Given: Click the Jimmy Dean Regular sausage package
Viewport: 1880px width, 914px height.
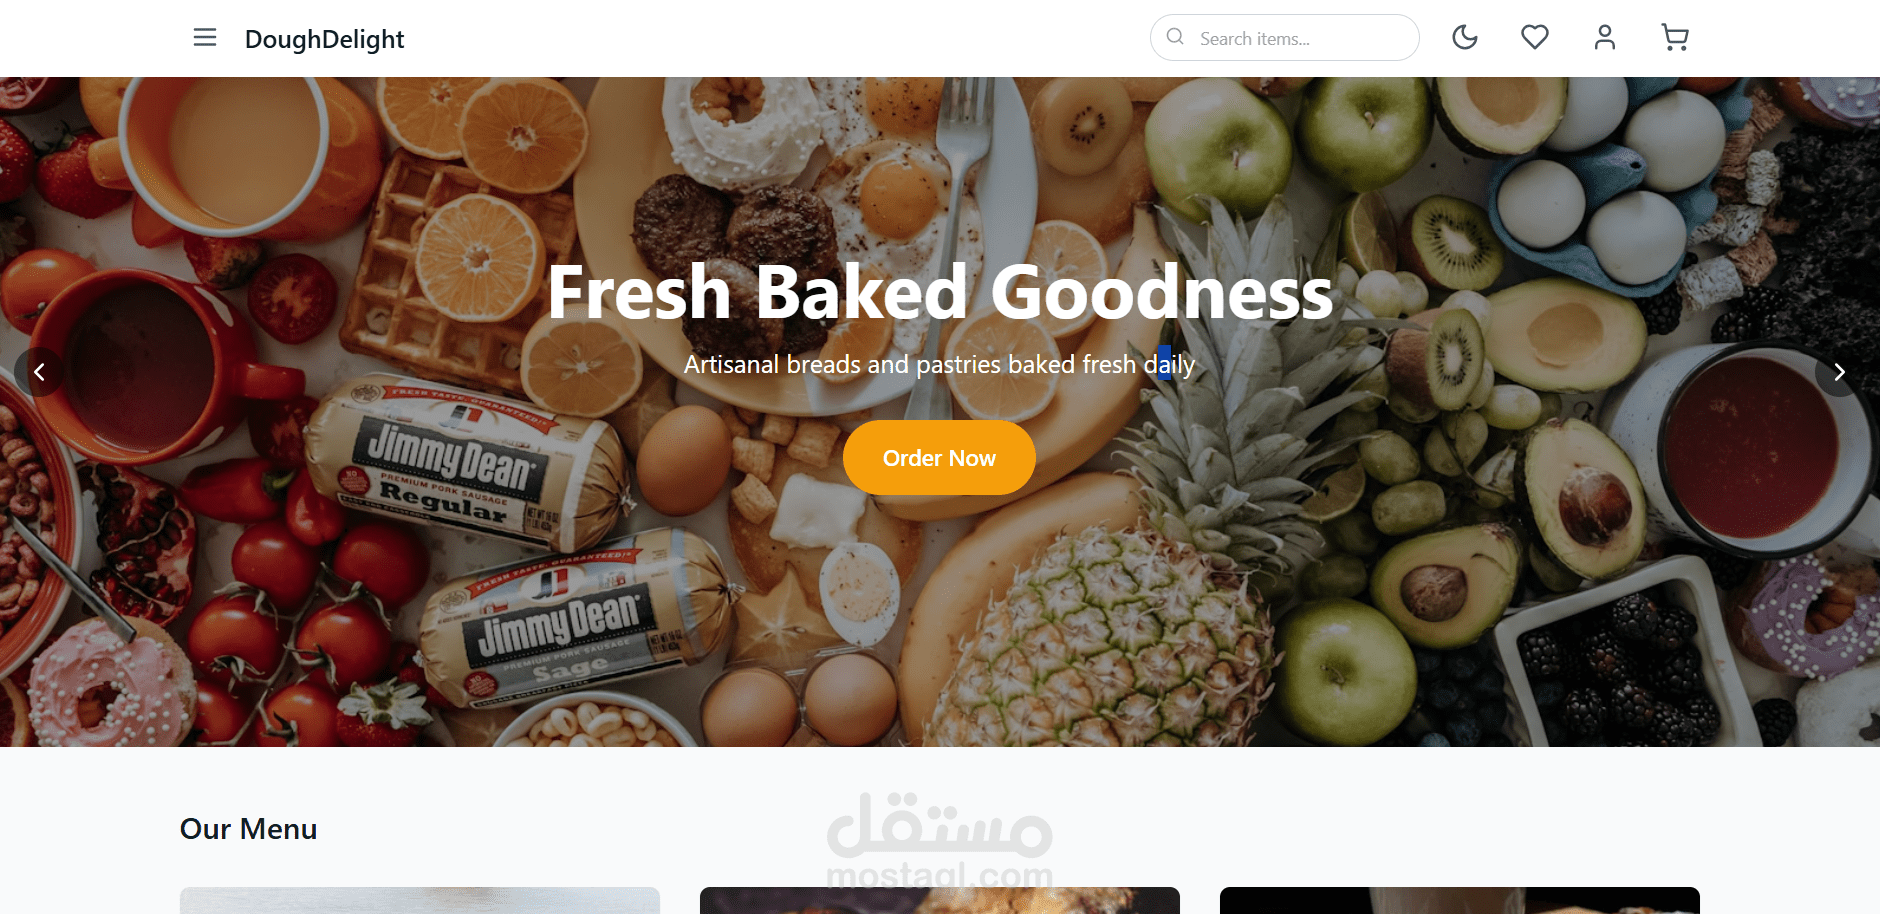Looking at the screenshot, I should pyautogui.click(x=455, y=467).
